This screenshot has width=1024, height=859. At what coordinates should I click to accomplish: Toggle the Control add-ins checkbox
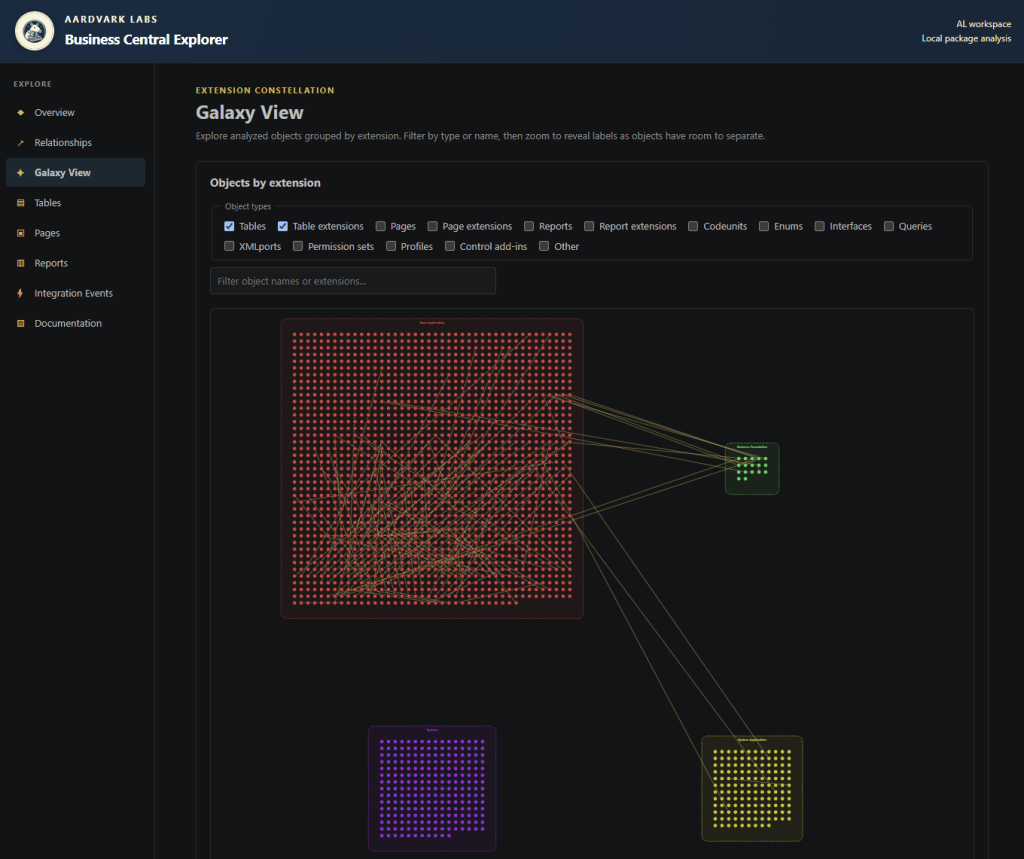pos(450,246)
